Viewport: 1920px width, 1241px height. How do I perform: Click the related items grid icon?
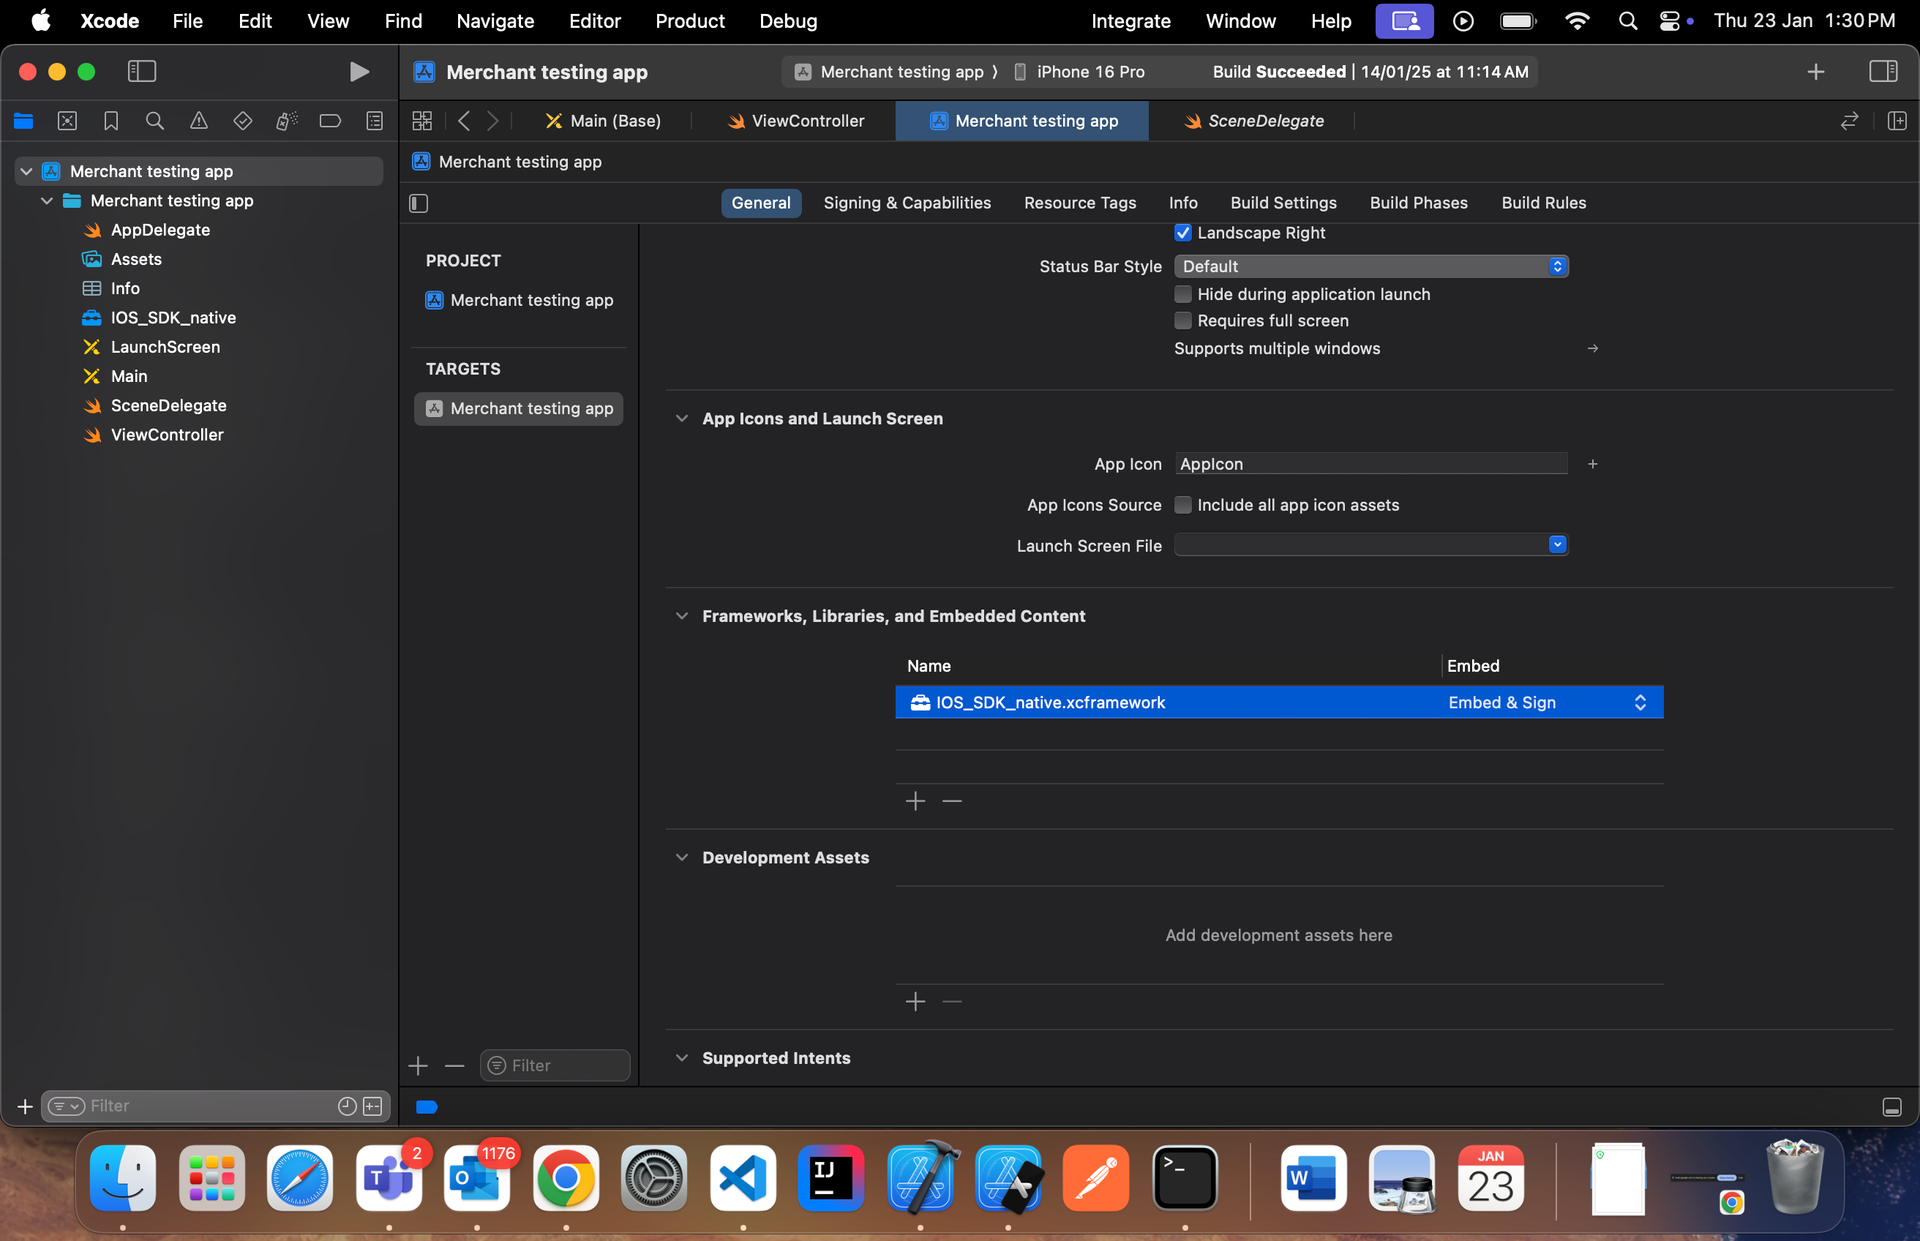pyautogui.click(x=422, y=121)
